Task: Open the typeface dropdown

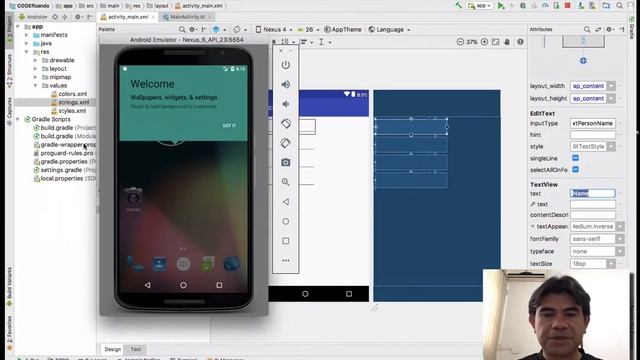Action: tap(620, 251)
